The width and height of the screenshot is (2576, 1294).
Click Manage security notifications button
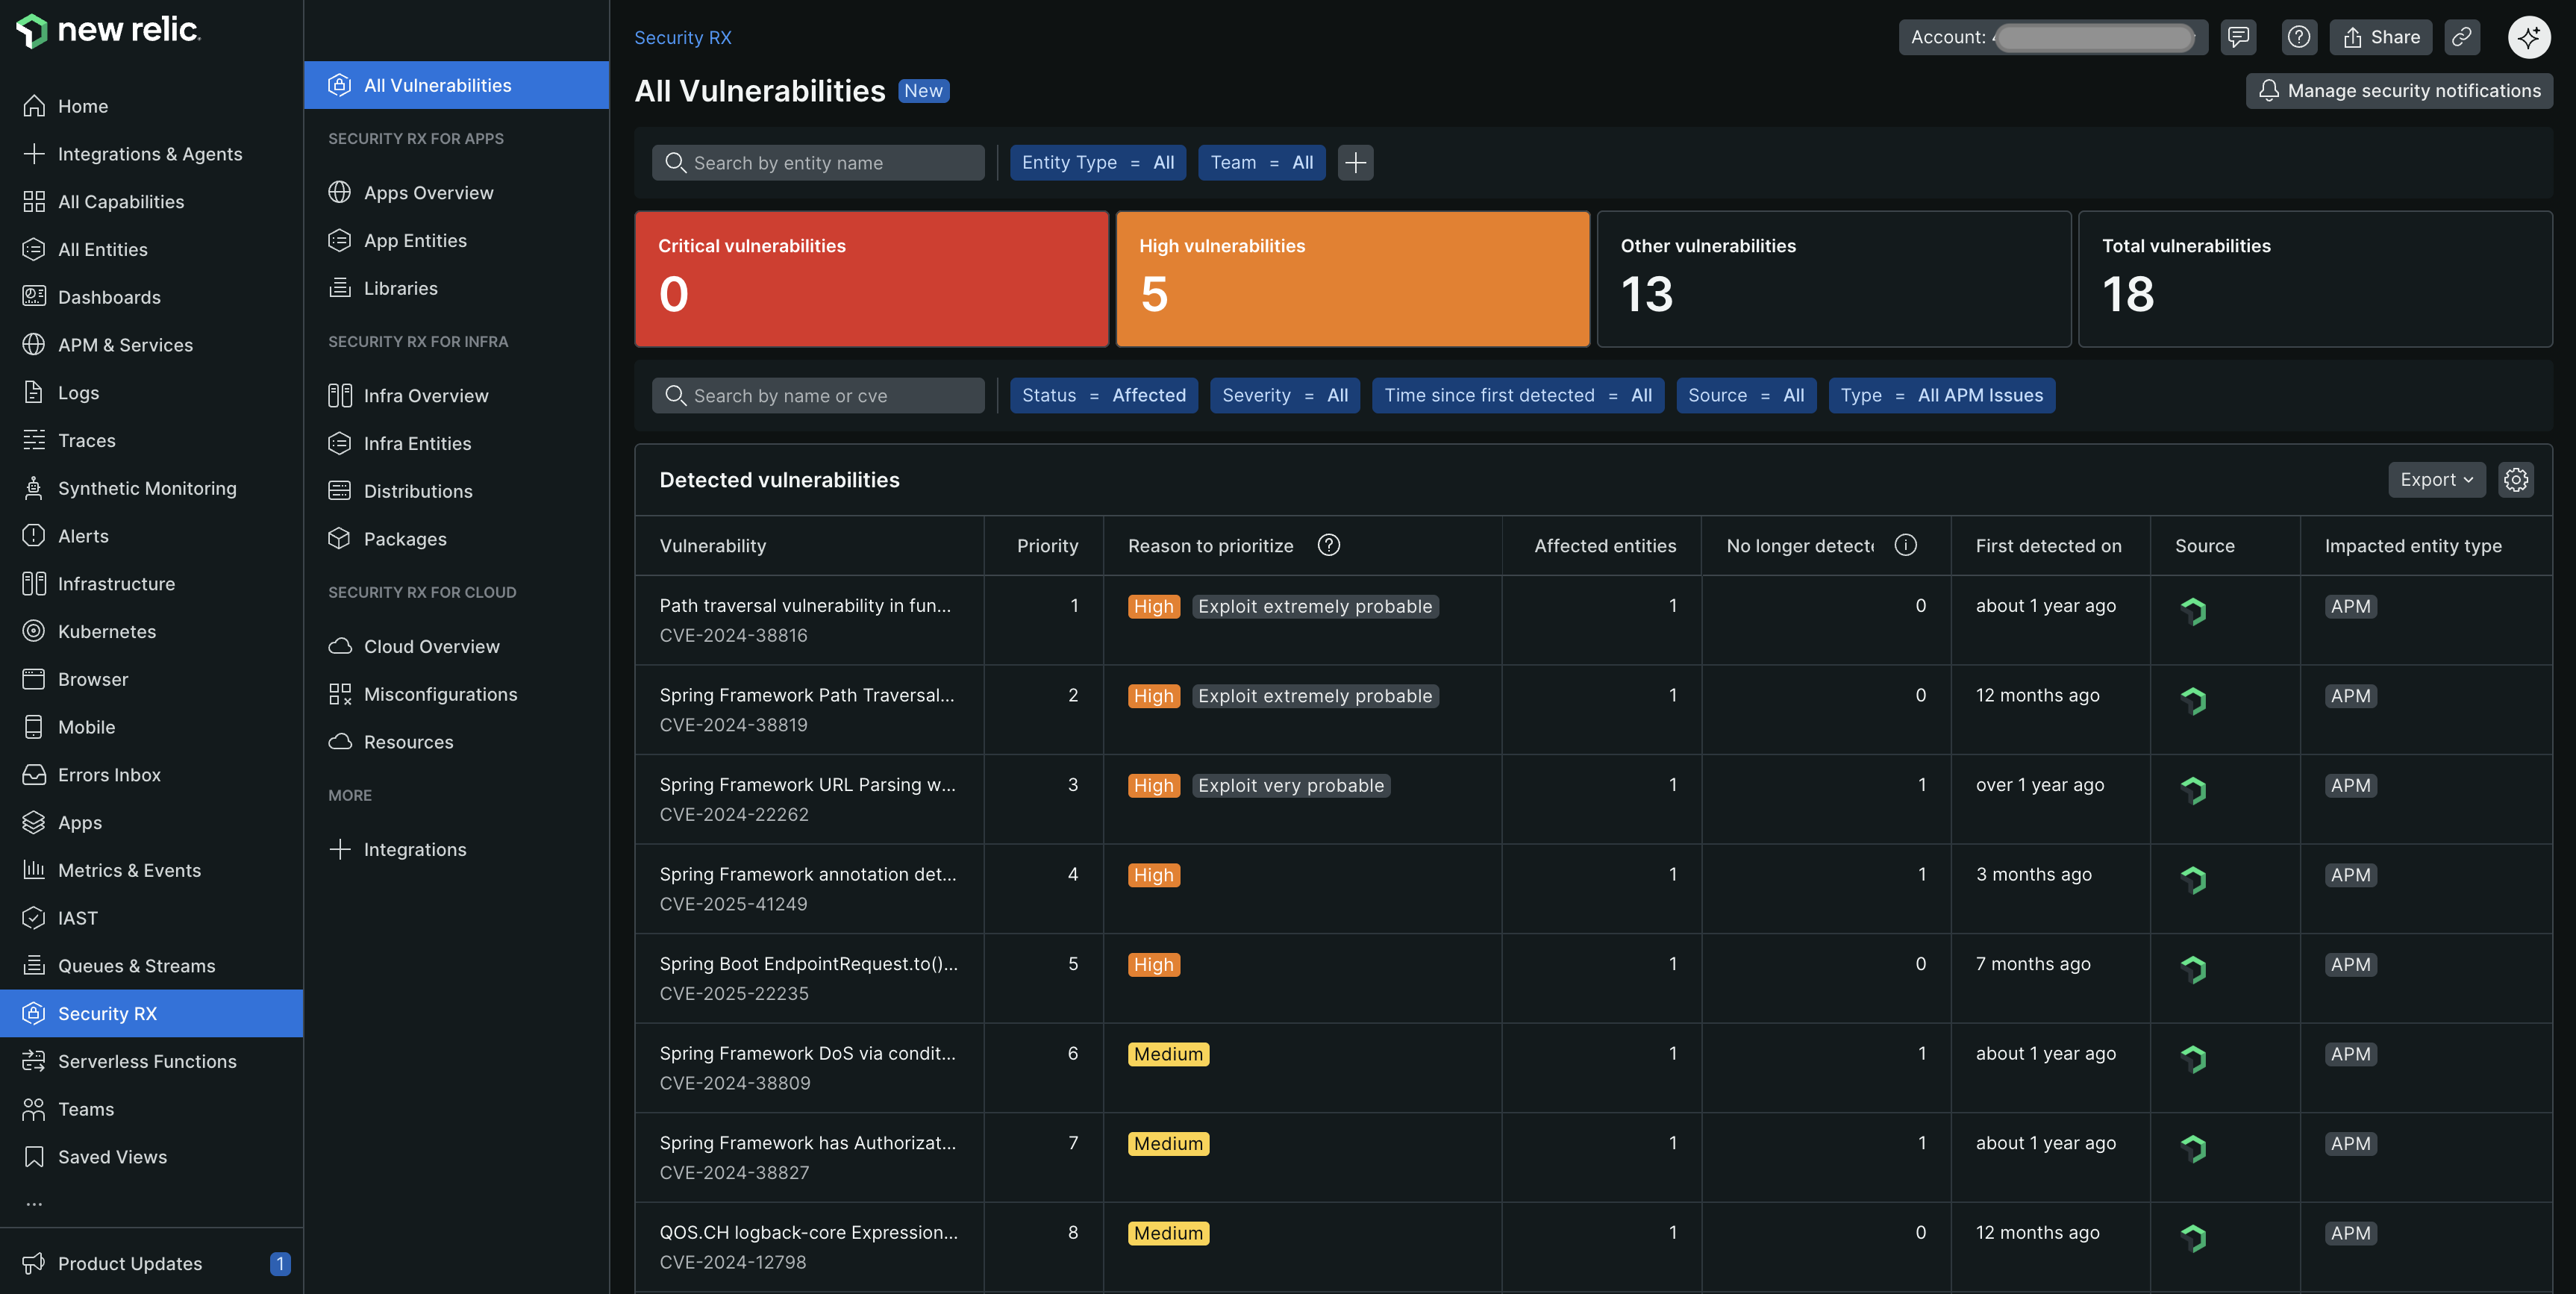(x=2399, y=90)
